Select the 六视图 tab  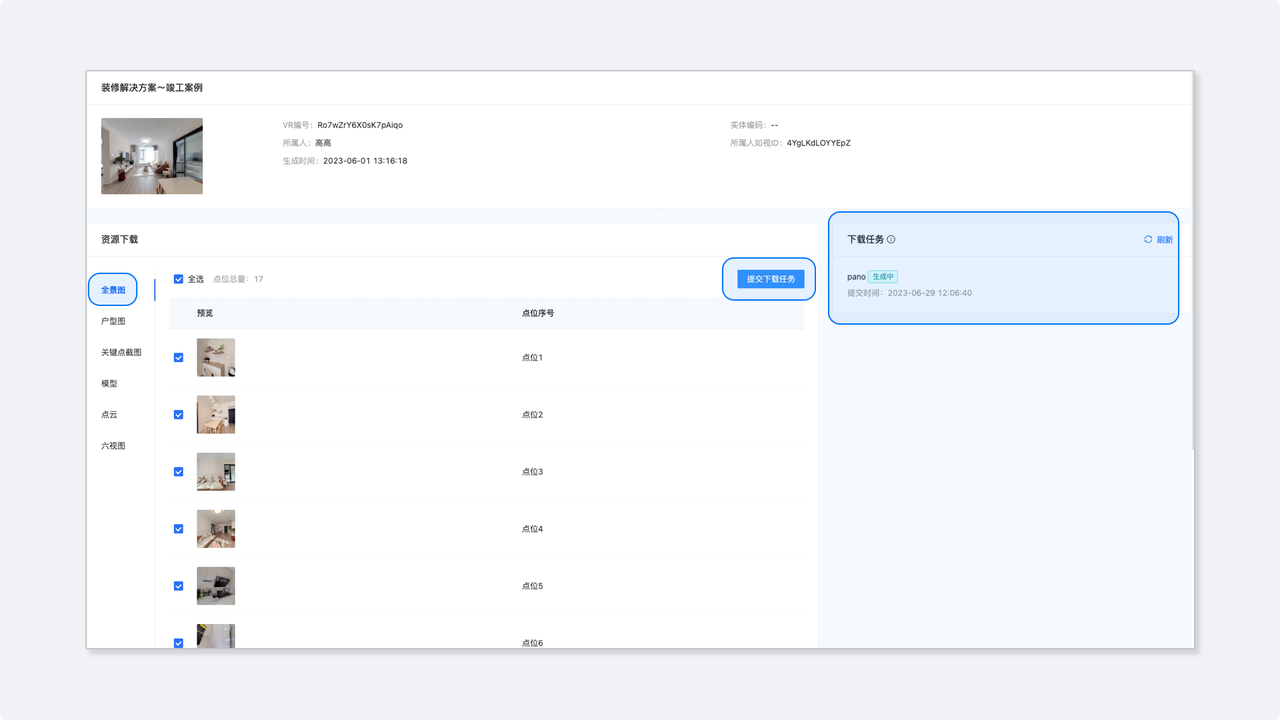point(113,446)
